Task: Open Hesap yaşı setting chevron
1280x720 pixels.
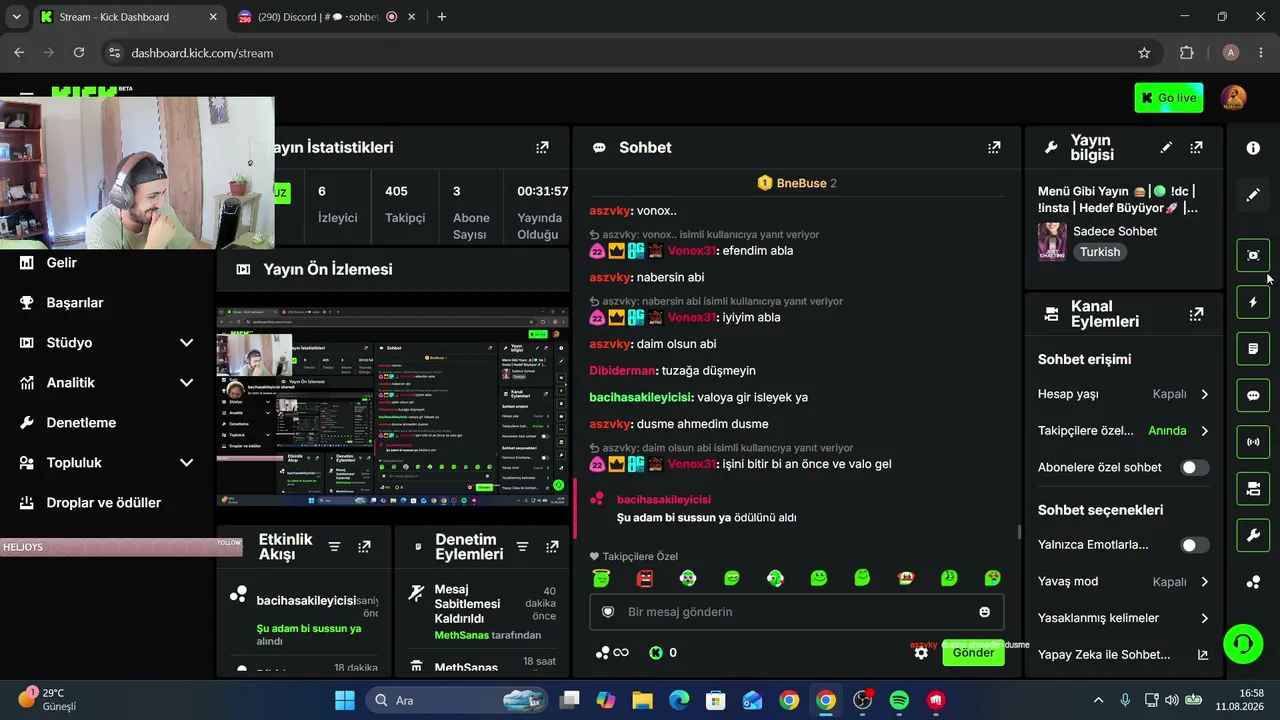Action: tap(1204, 395)
